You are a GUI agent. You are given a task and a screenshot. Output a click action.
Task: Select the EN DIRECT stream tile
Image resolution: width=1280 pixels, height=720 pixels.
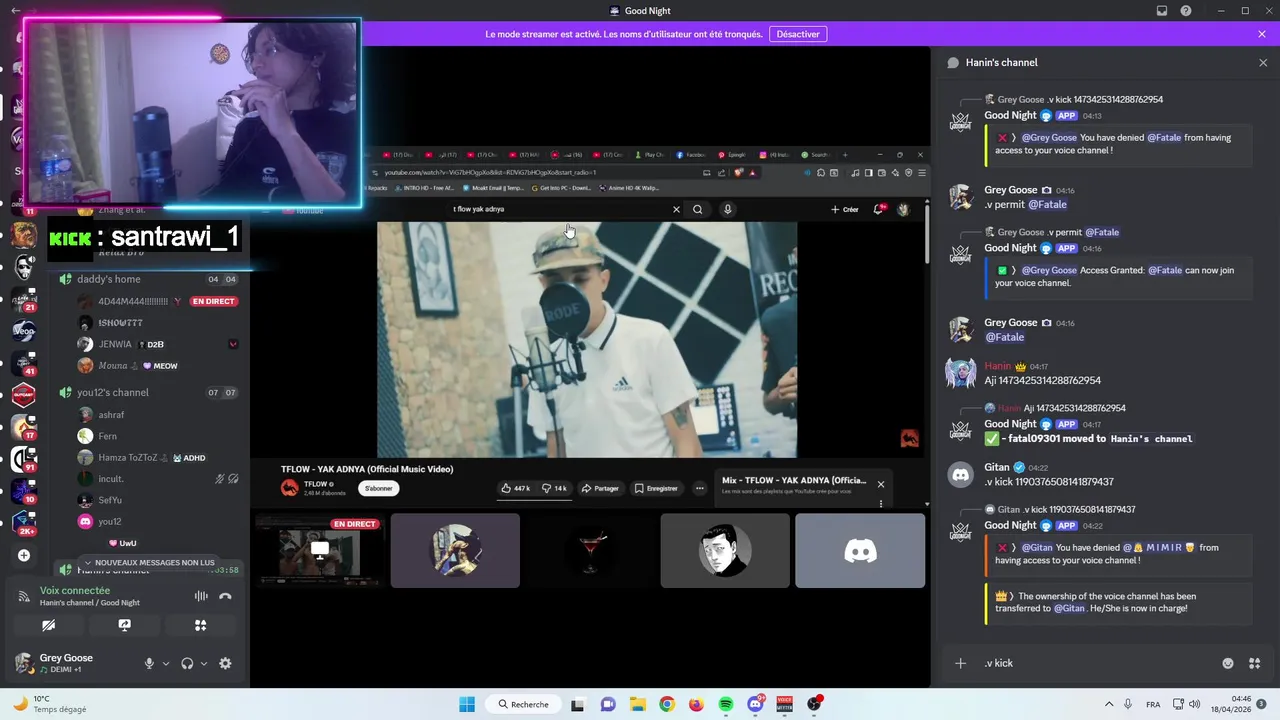click(x=320, y=550)
